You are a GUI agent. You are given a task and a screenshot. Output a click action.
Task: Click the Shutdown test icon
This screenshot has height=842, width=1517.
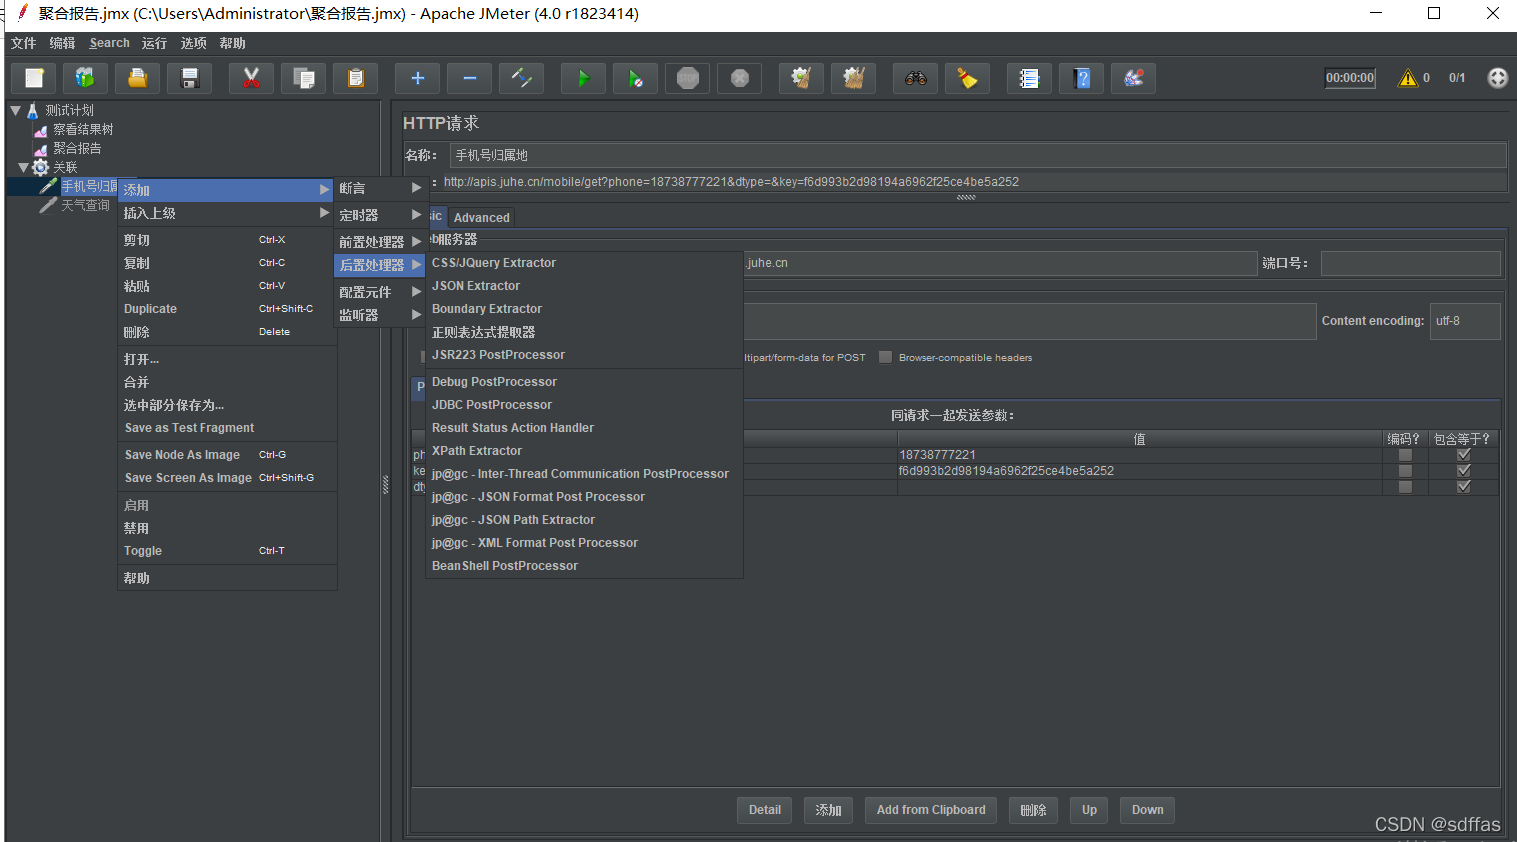click(740, 78)
